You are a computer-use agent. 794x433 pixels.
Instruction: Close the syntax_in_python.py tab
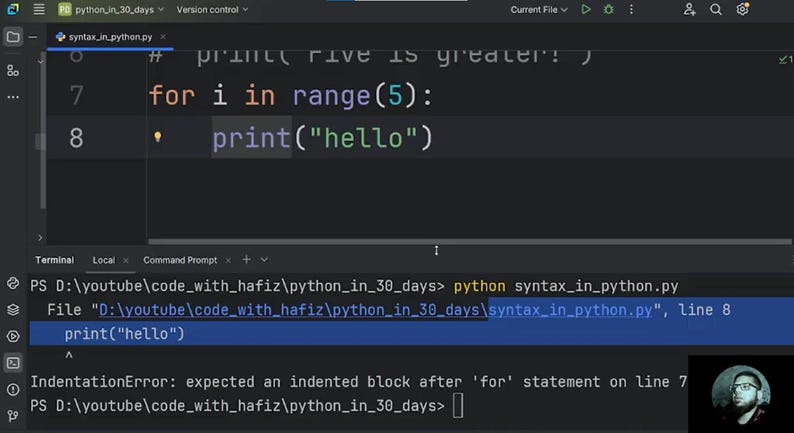pyautogui.click(x=163, y=36)
